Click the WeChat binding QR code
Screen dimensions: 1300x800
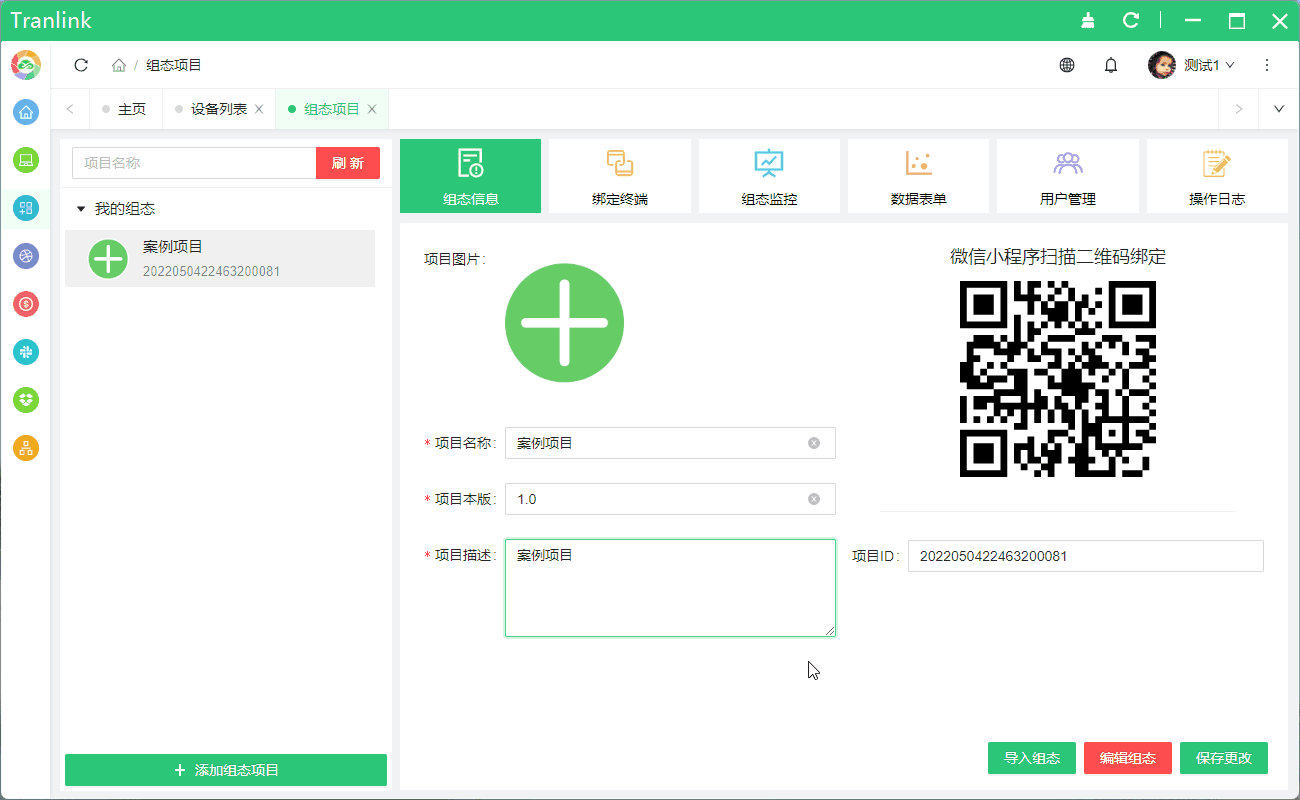1058,379
